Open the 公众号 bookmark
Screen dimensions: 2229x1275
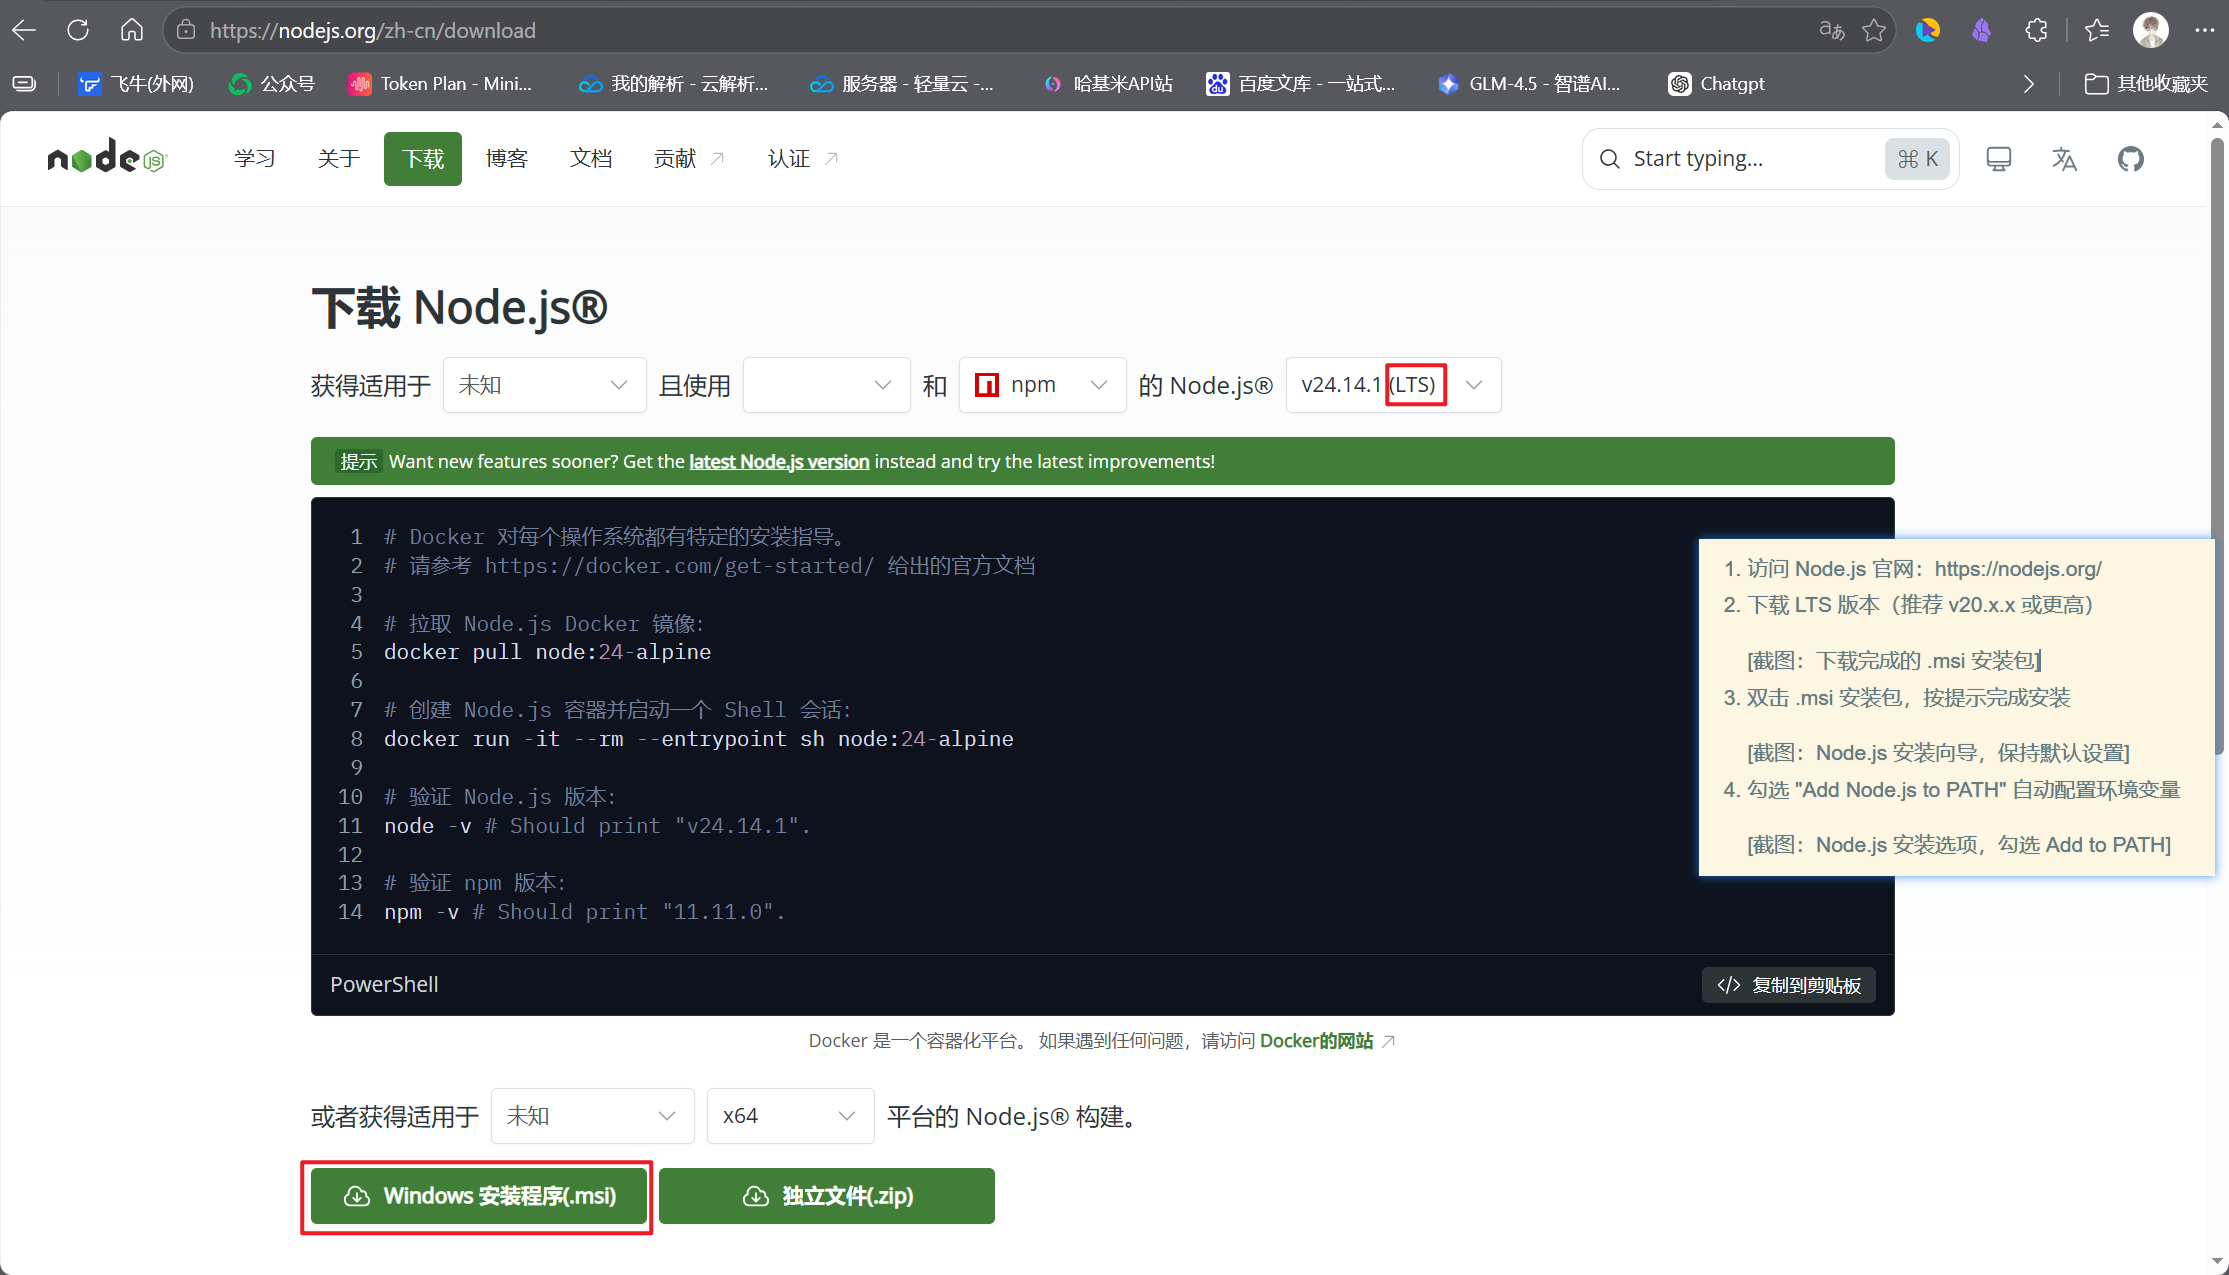(x=272, y=84)
